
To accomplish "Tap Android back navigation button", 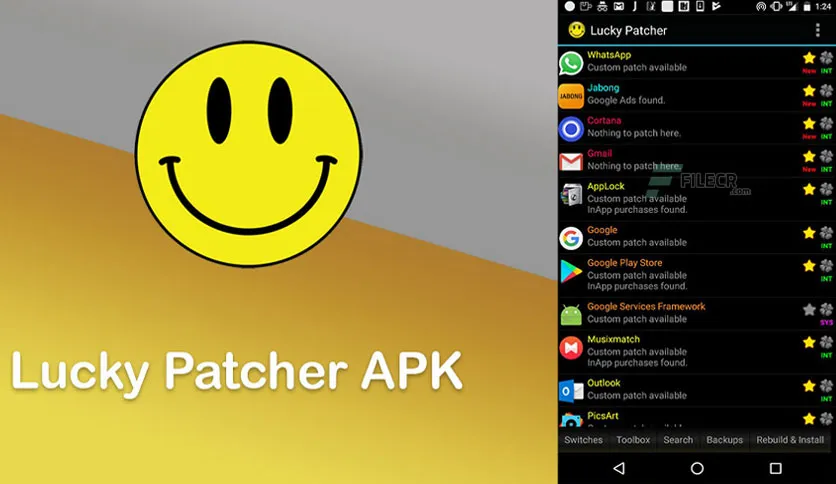I will (618, 468).
